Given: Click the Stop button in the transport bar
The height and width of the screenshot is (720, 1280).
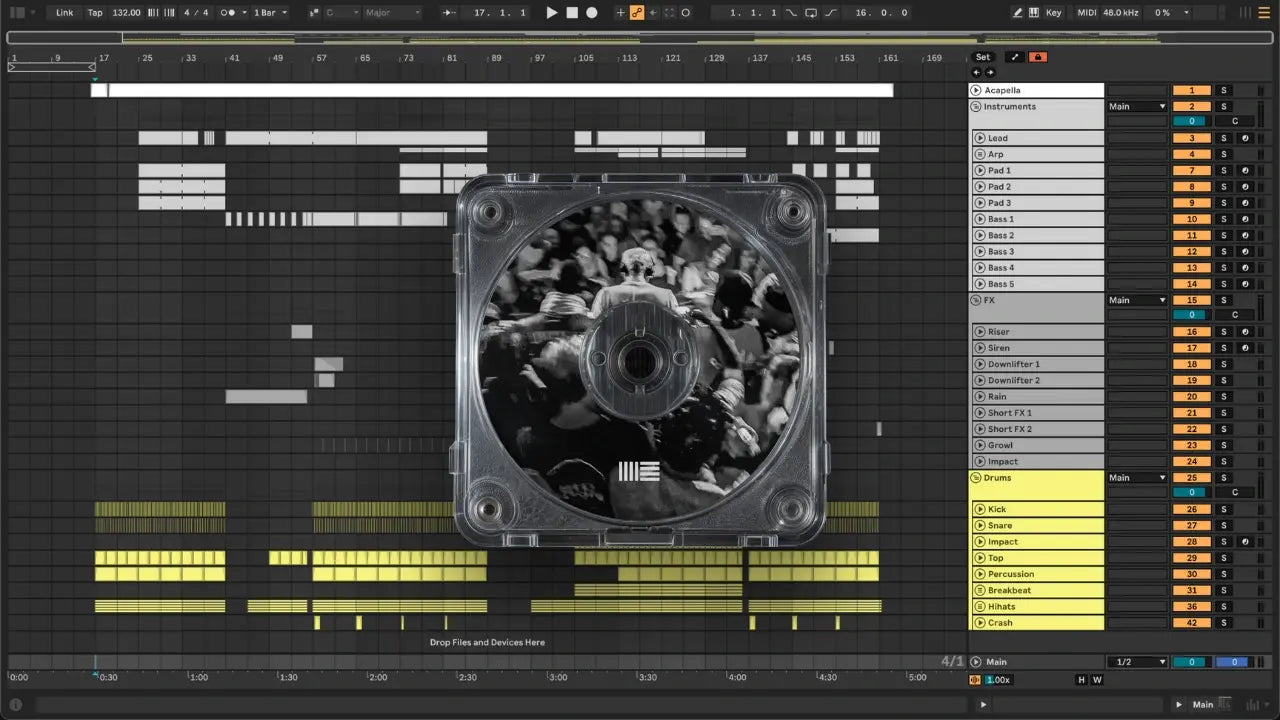Looking at the screenshot, I should coord(572,13).
